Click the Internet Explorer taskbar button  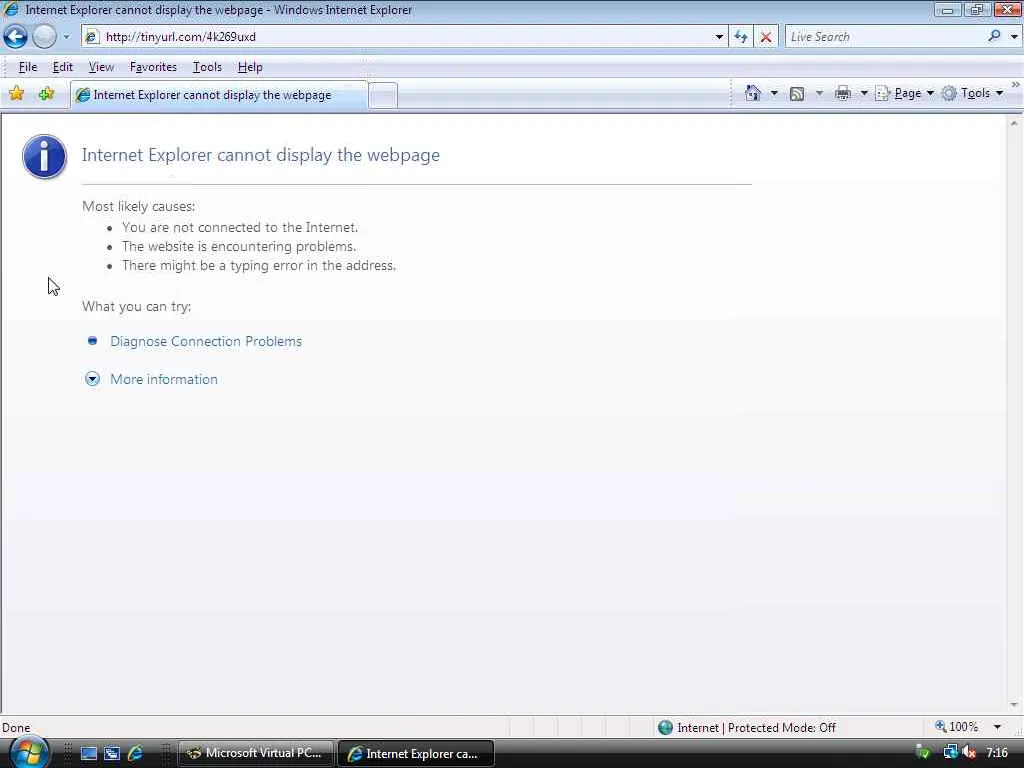click(415, 754)
